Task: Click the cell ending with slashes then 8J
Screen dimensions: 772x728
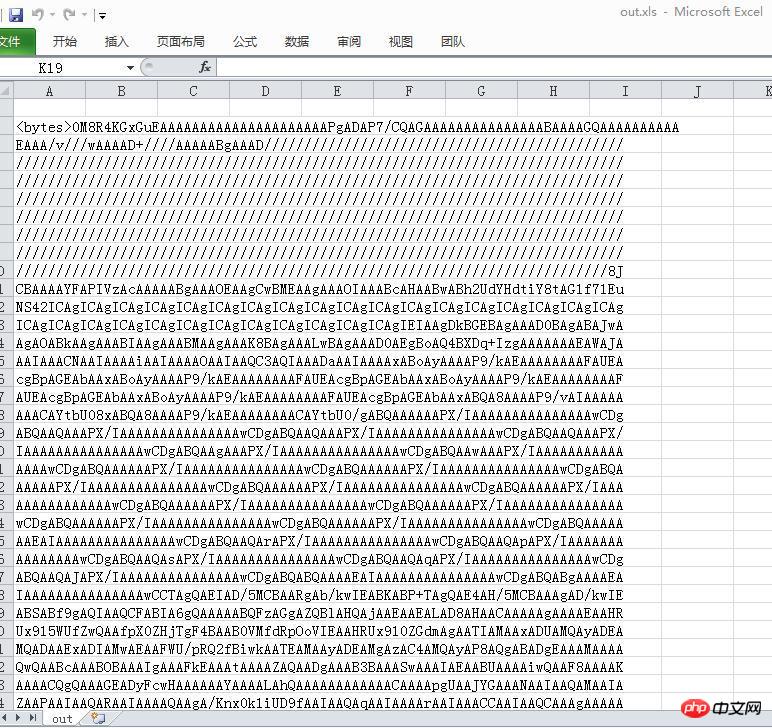Action: 319,271
